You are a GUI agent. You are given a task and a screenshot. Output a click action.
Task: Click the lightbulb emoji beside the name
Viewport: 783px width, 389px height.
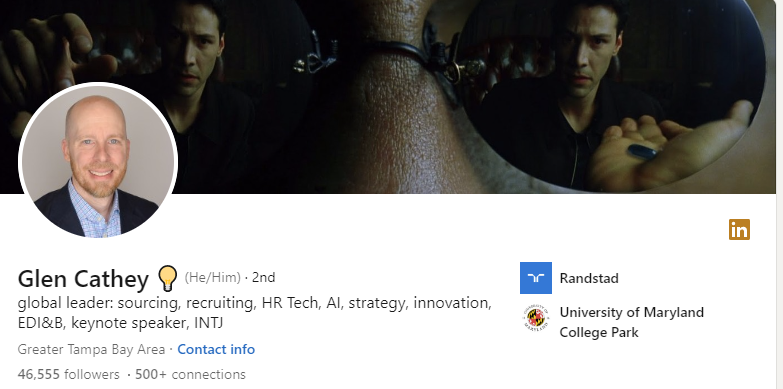click(167, 279)
